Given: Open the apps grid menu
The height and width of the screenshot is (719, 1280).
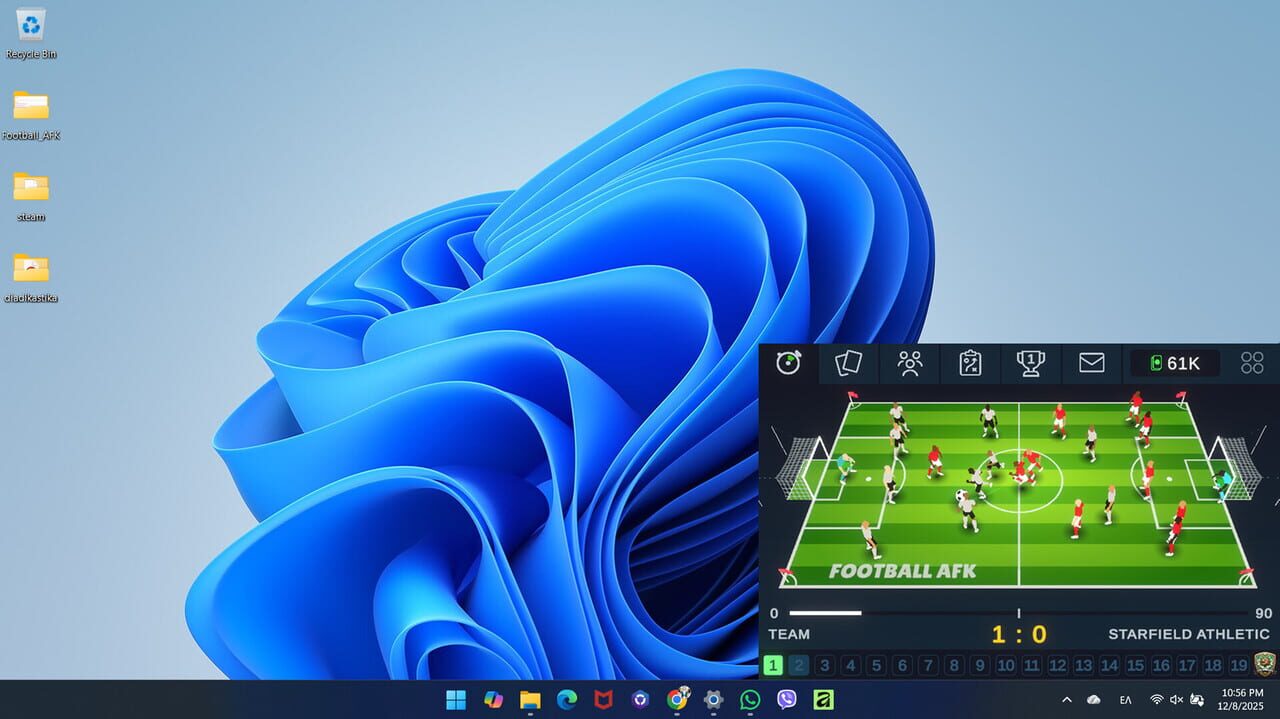Looking at the screenshot, I should click(x=1251, y=363).
